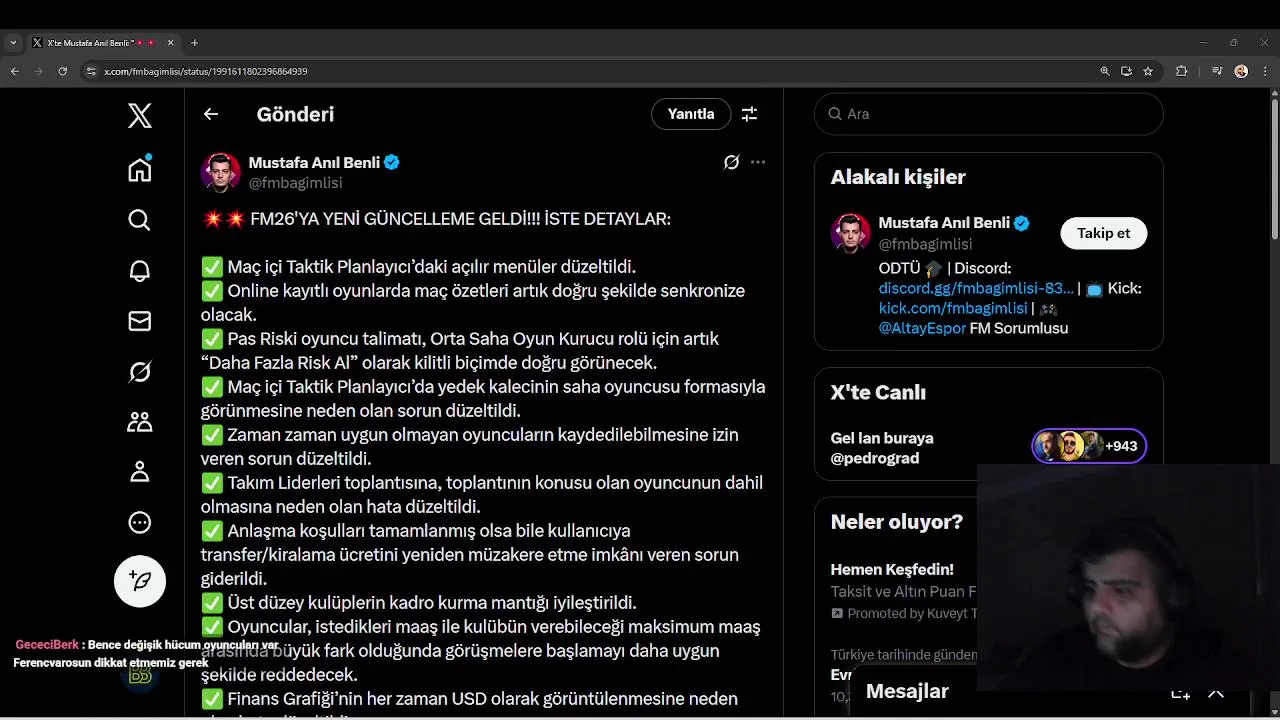Open the media control icon in browser toolbar
1280x720 pixels.
(x=1217, y=71)
